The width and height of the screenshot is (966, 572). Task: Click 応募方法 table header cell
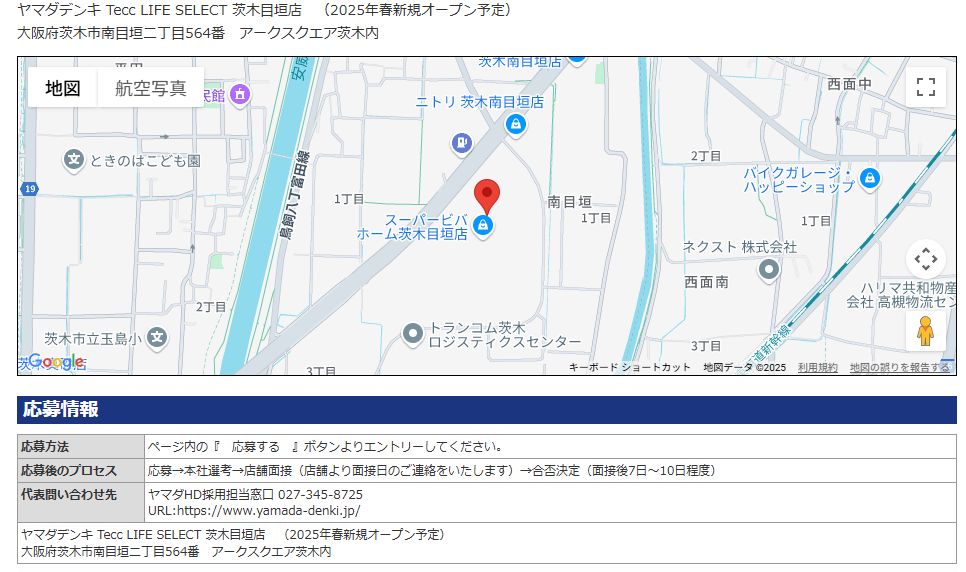81,446
